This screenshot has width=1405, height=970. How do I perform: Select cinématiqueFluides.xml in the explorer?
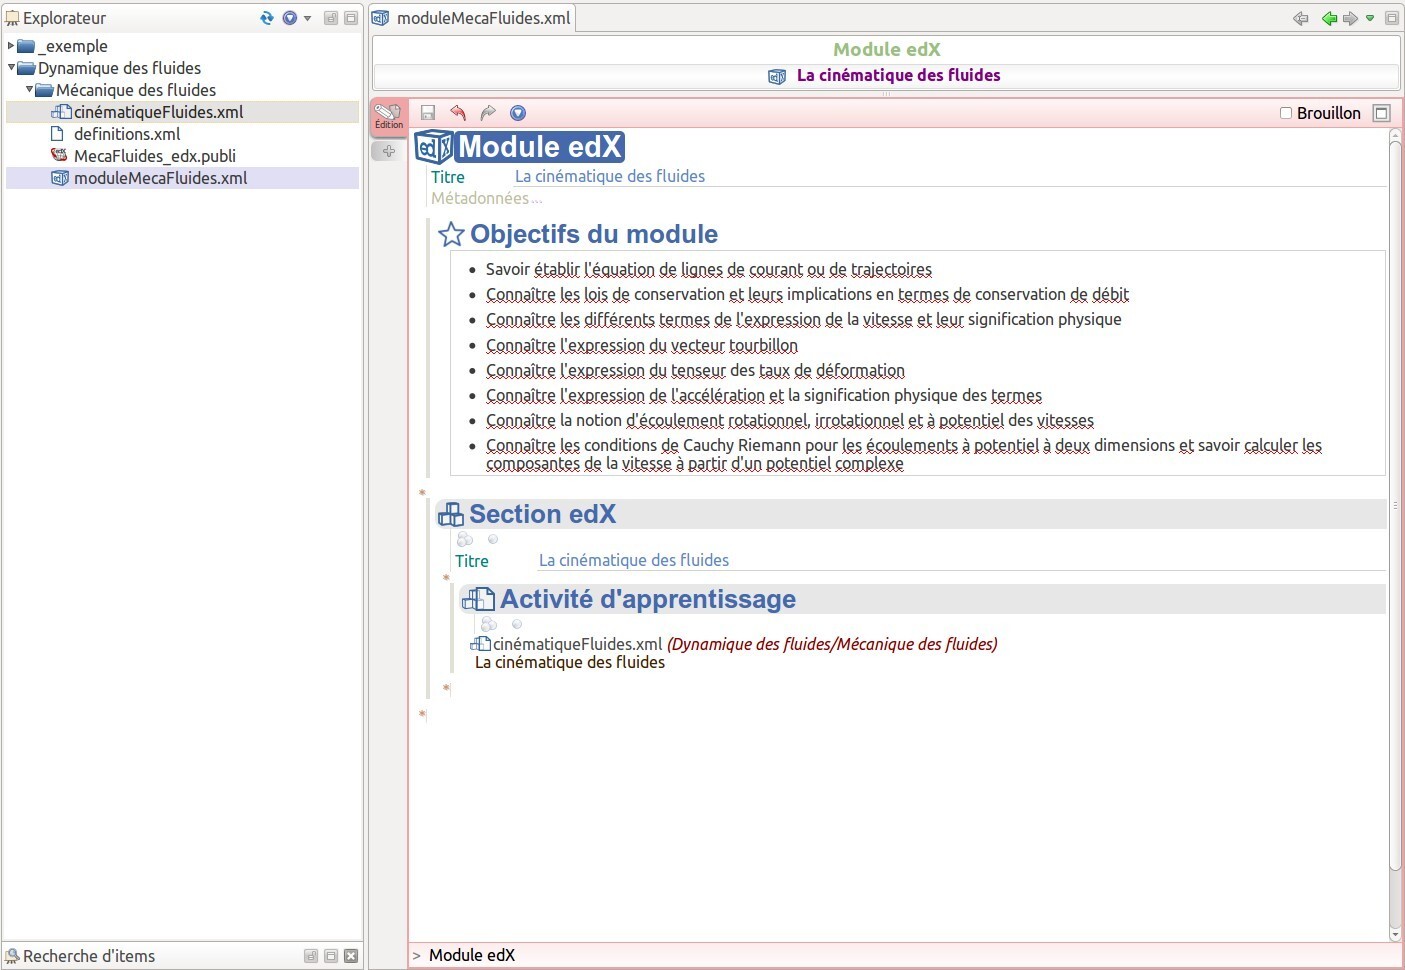[182, 112]
